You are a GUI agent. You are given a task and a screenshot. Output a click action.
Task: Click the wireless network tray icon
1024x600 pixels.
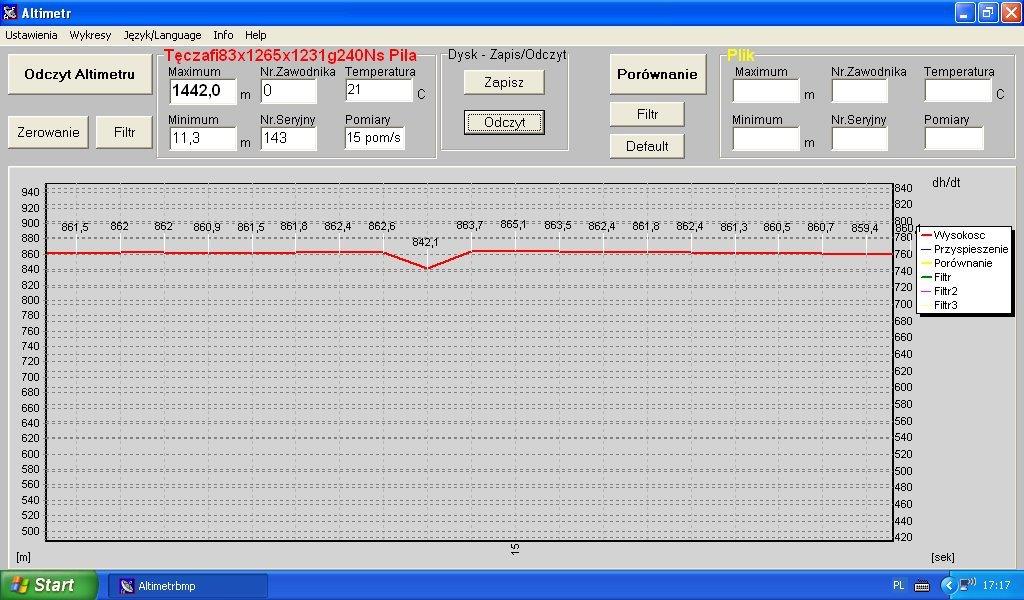[967, 585]
